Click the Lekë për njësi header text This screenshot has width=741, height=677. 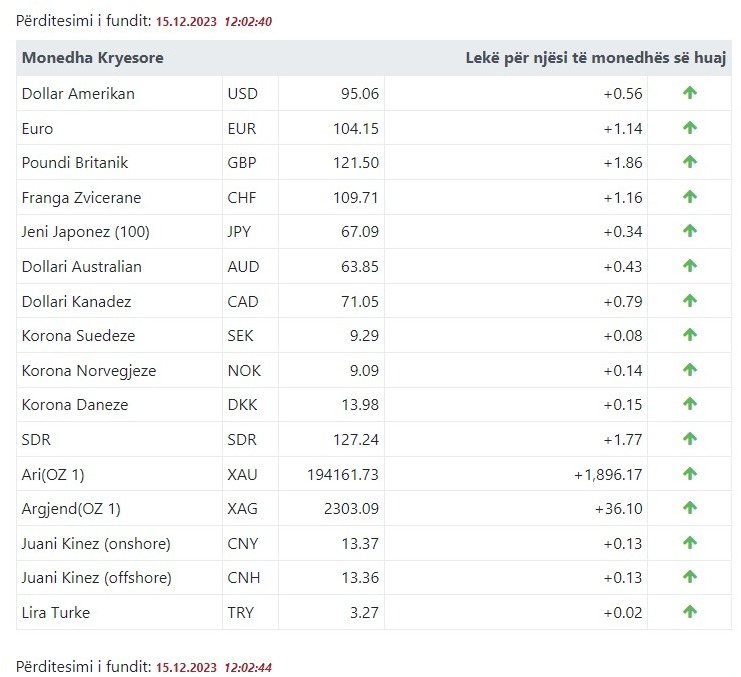pyautogui.click(x=594, y=58)
